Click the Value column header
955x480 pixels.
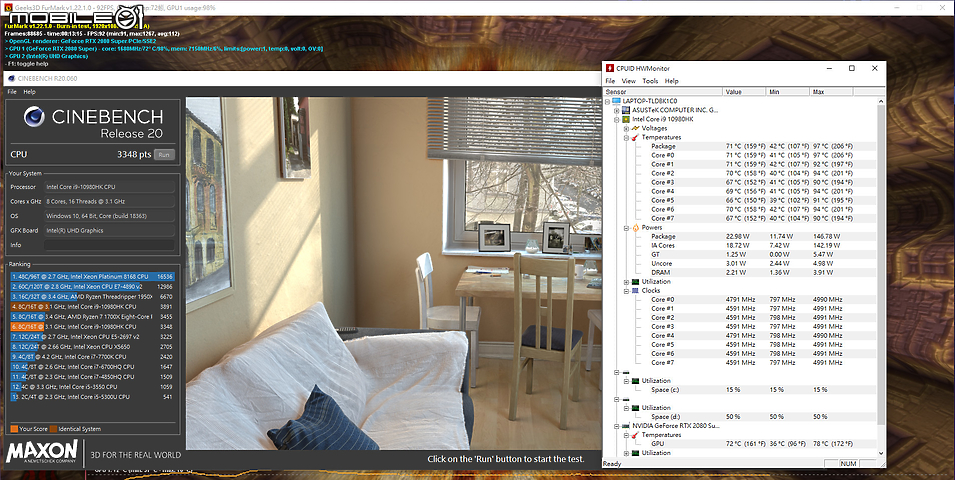744,91
